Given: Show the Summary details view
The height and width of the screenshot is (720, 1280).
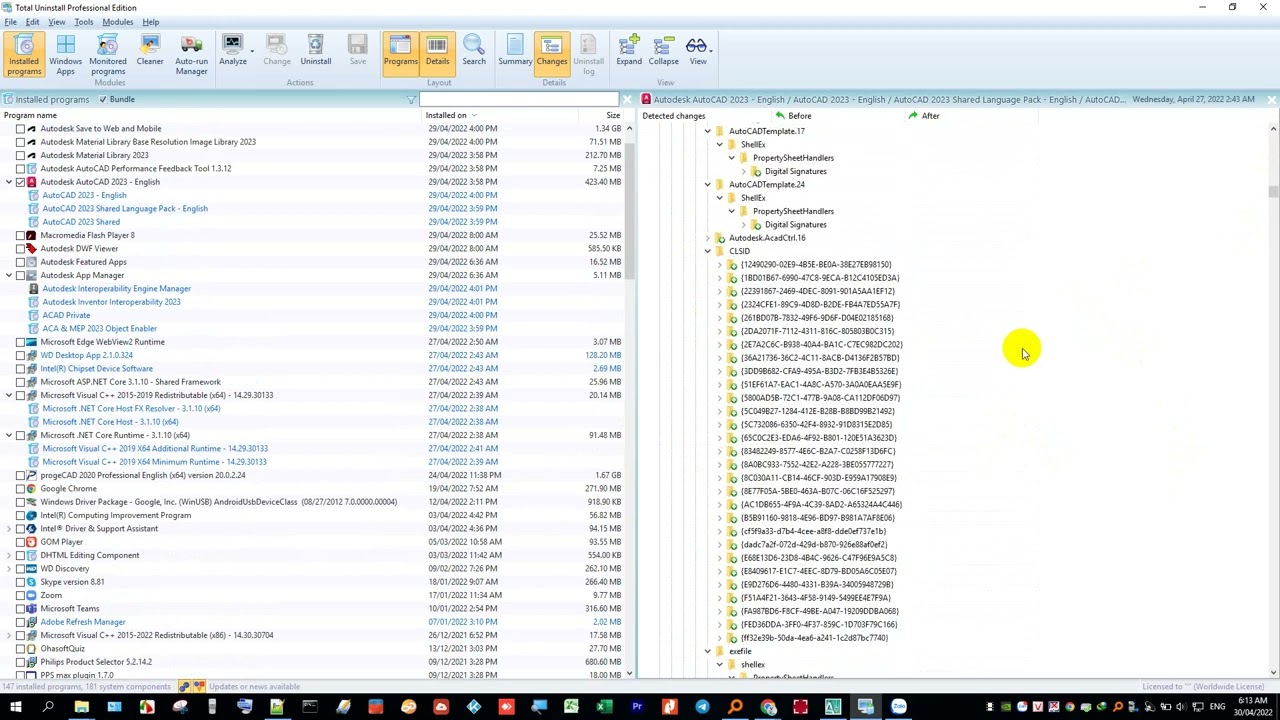Looking at the screenshot, I should pos(515,51).
